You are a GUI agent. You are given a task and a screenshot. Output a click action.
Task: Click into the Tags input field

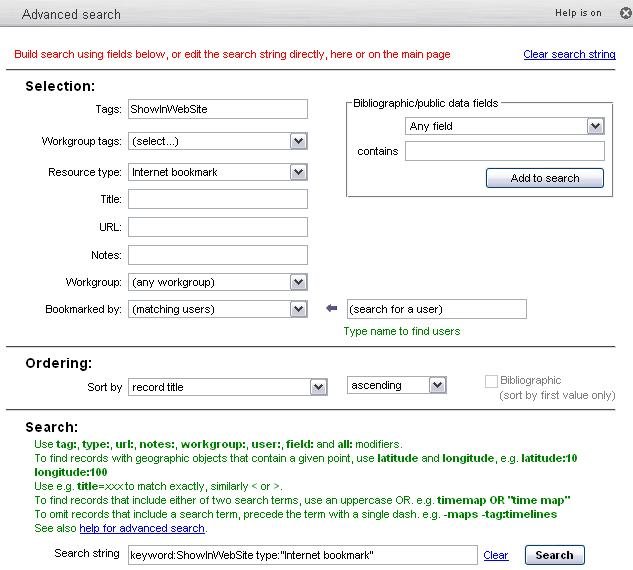coord(217,110)
